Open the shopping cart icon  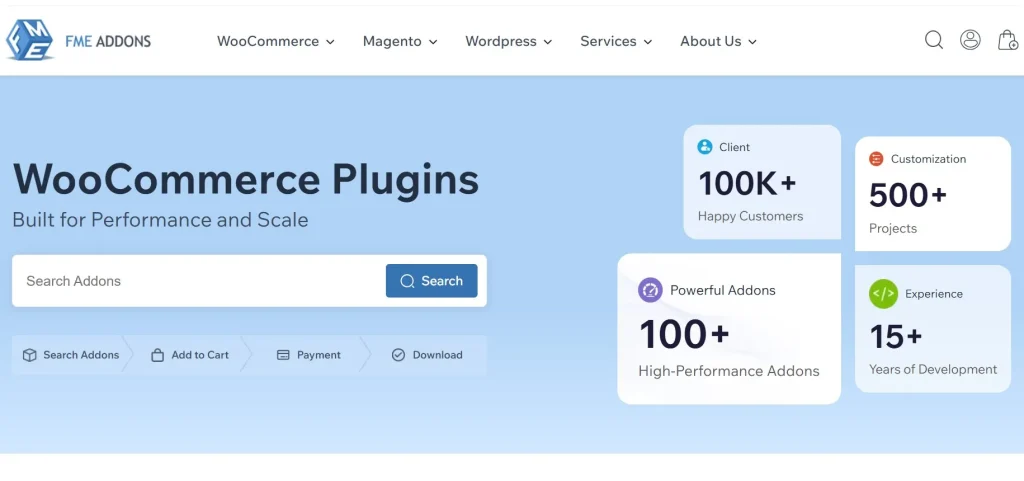[1008, 40]
